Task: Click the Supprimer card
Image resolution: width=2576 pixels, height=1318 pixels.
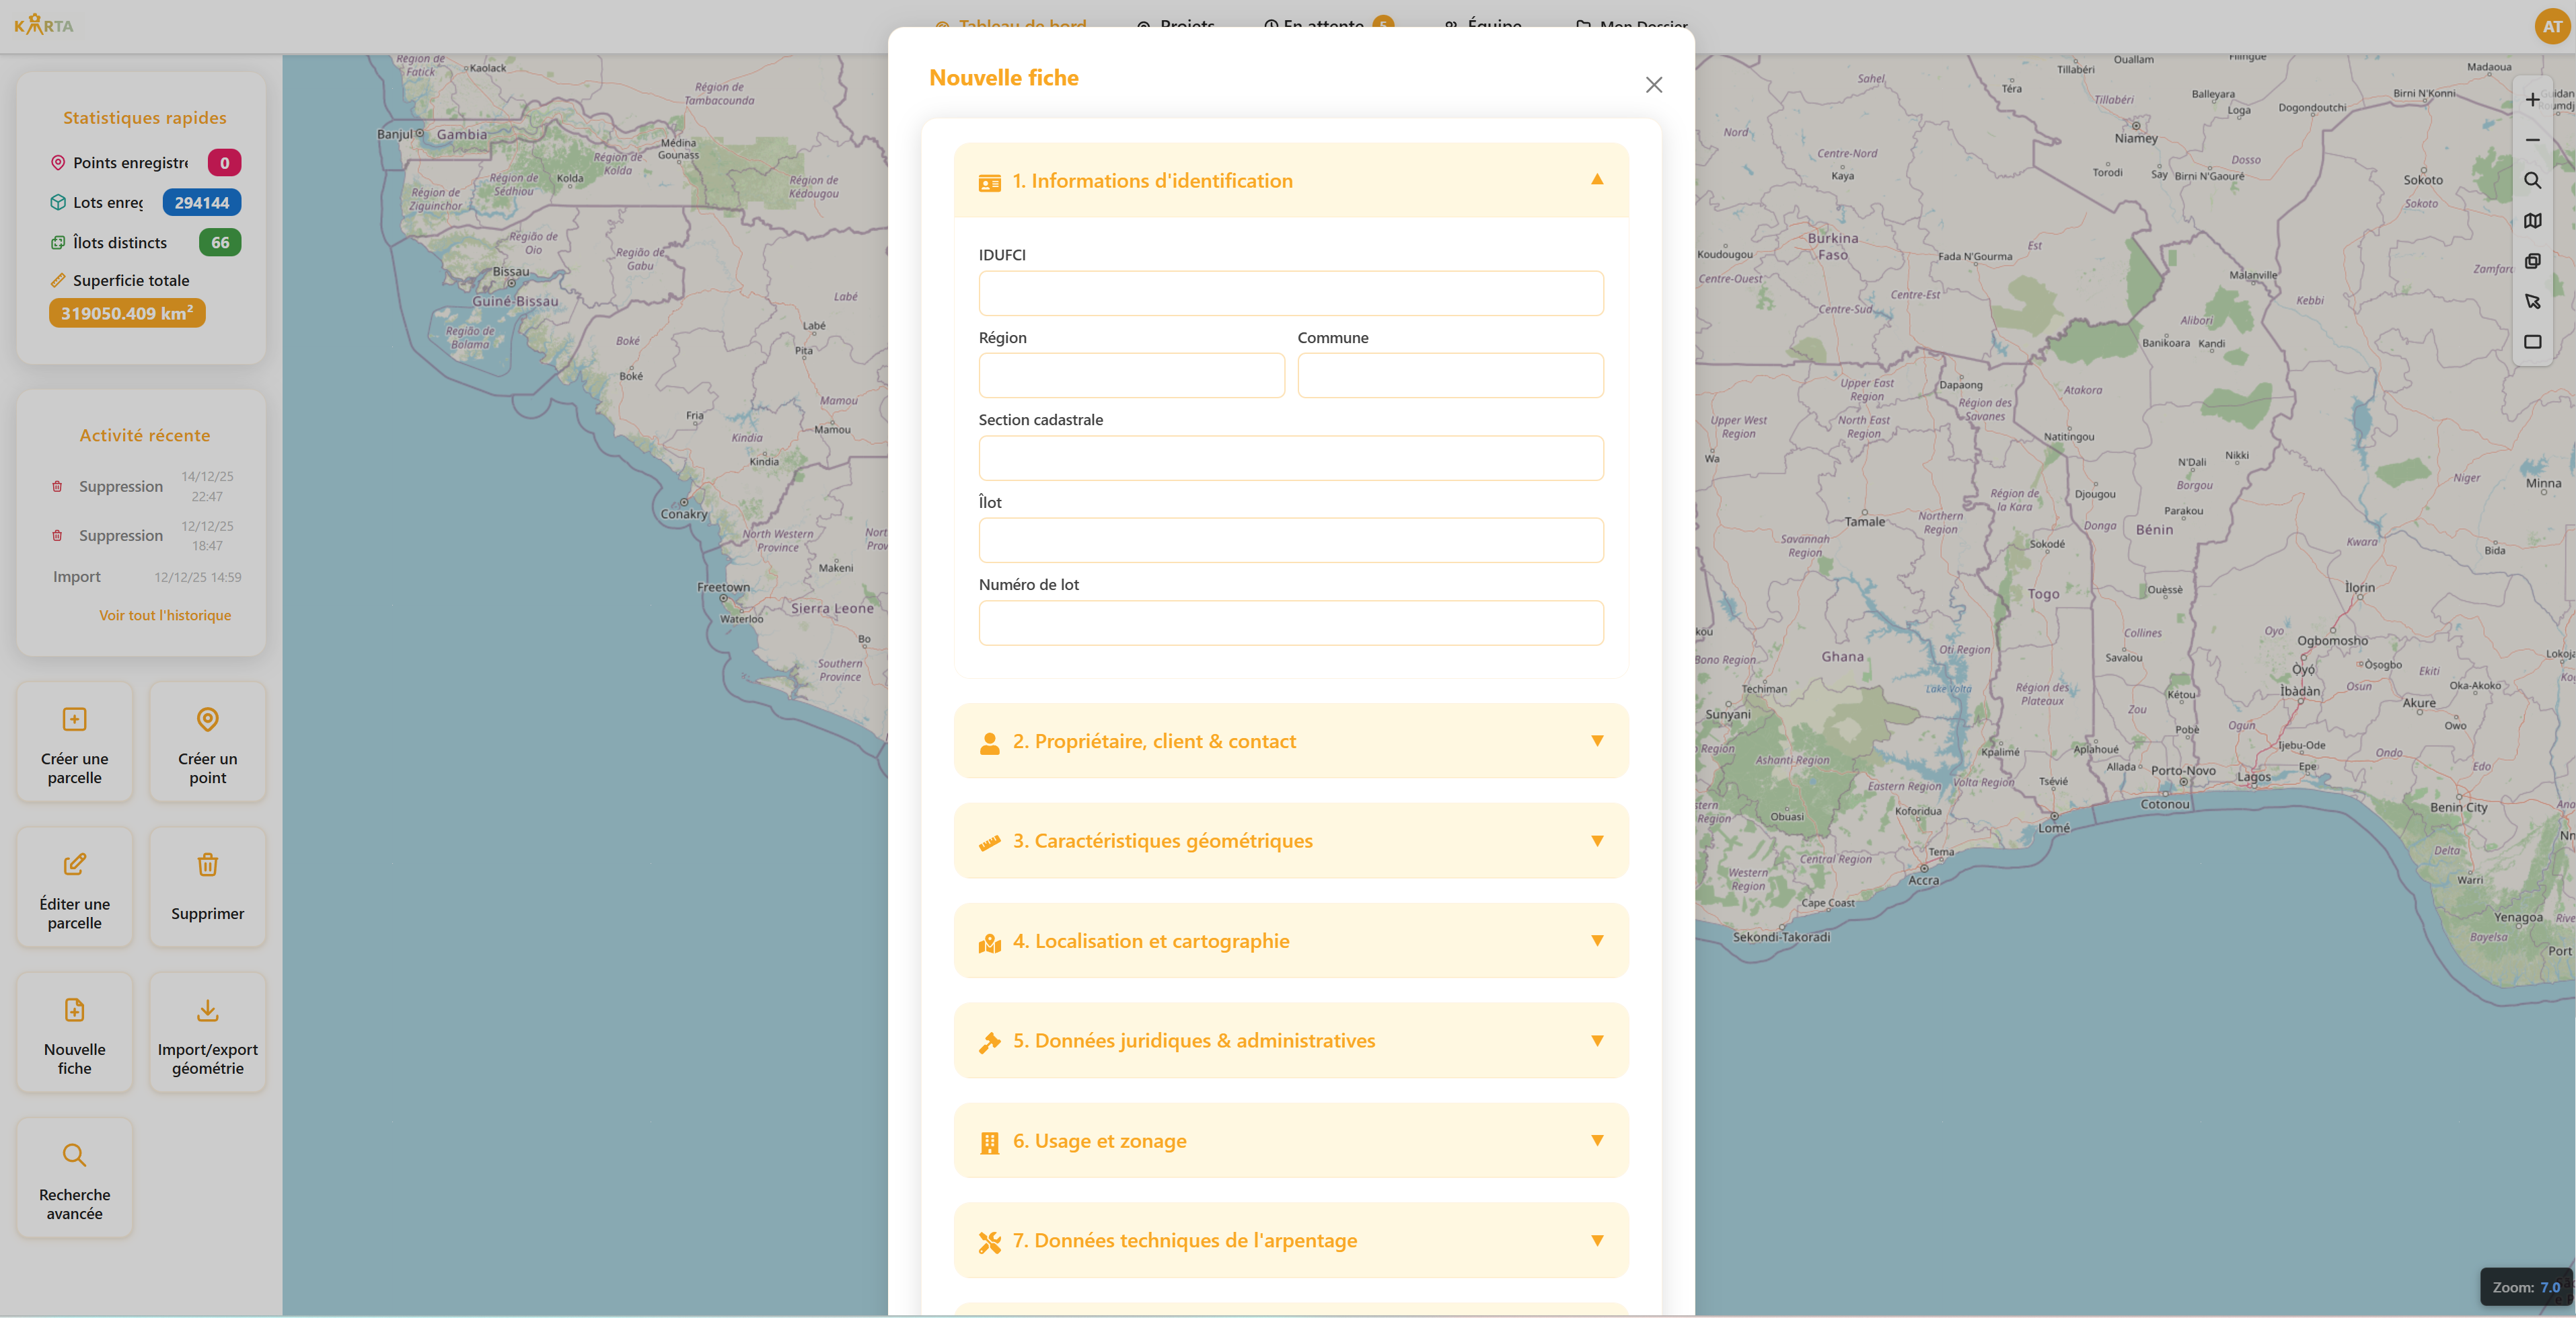Action: [x=207, y=887]
